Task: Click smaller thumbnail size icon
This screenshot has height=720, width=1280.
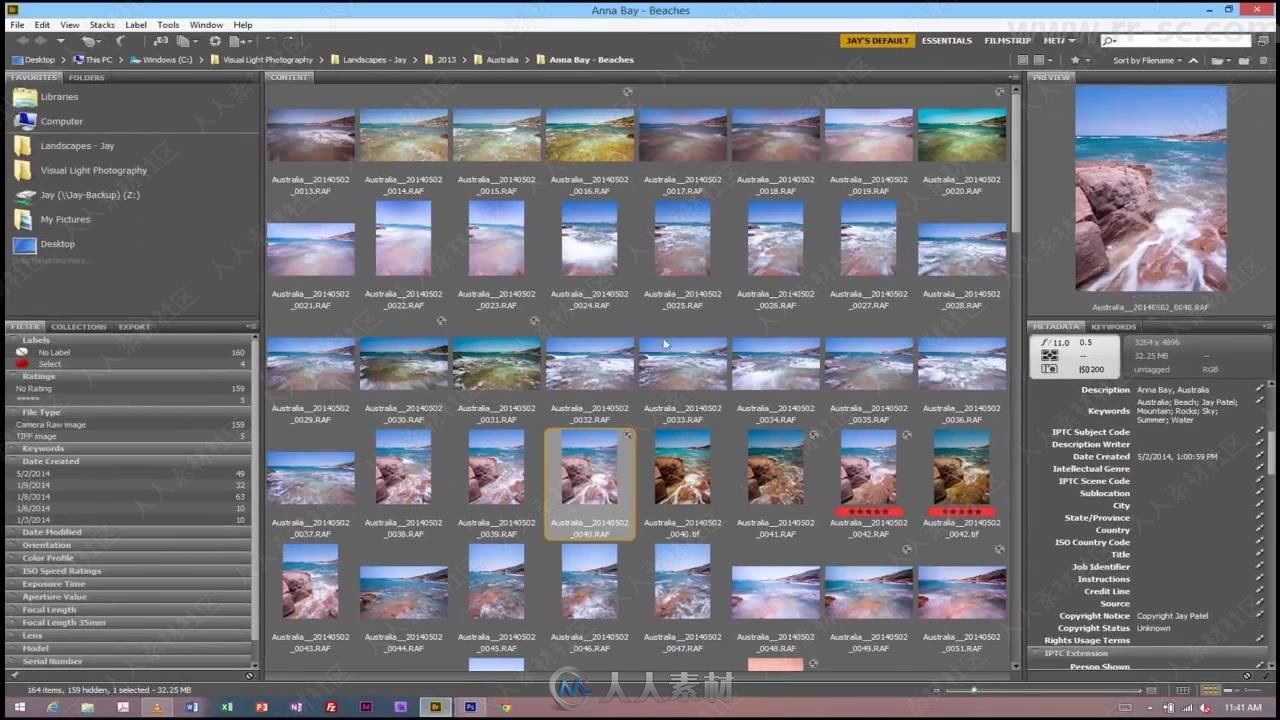Action: coord(937,690)
